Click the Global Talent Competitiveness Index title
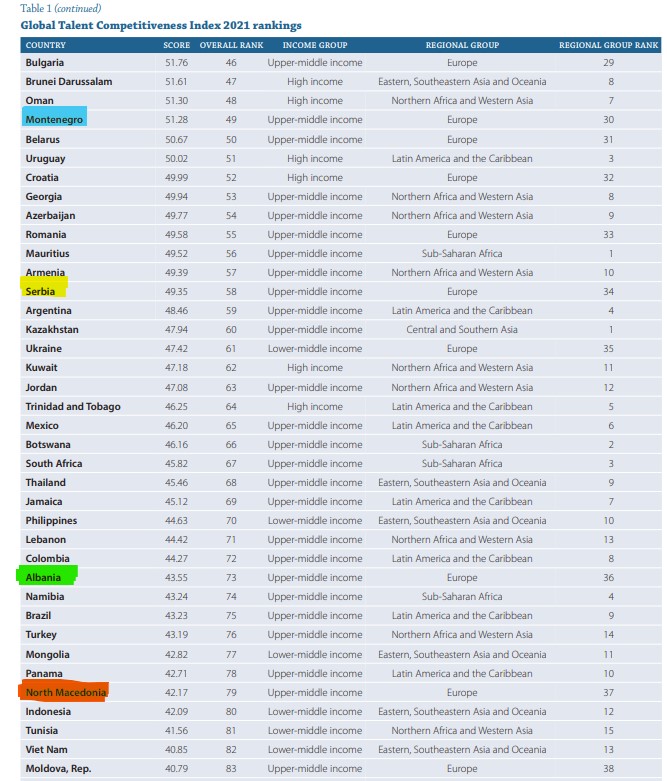Image resolution: width=667 pixels, height=781 pixels. click(160, 25)
